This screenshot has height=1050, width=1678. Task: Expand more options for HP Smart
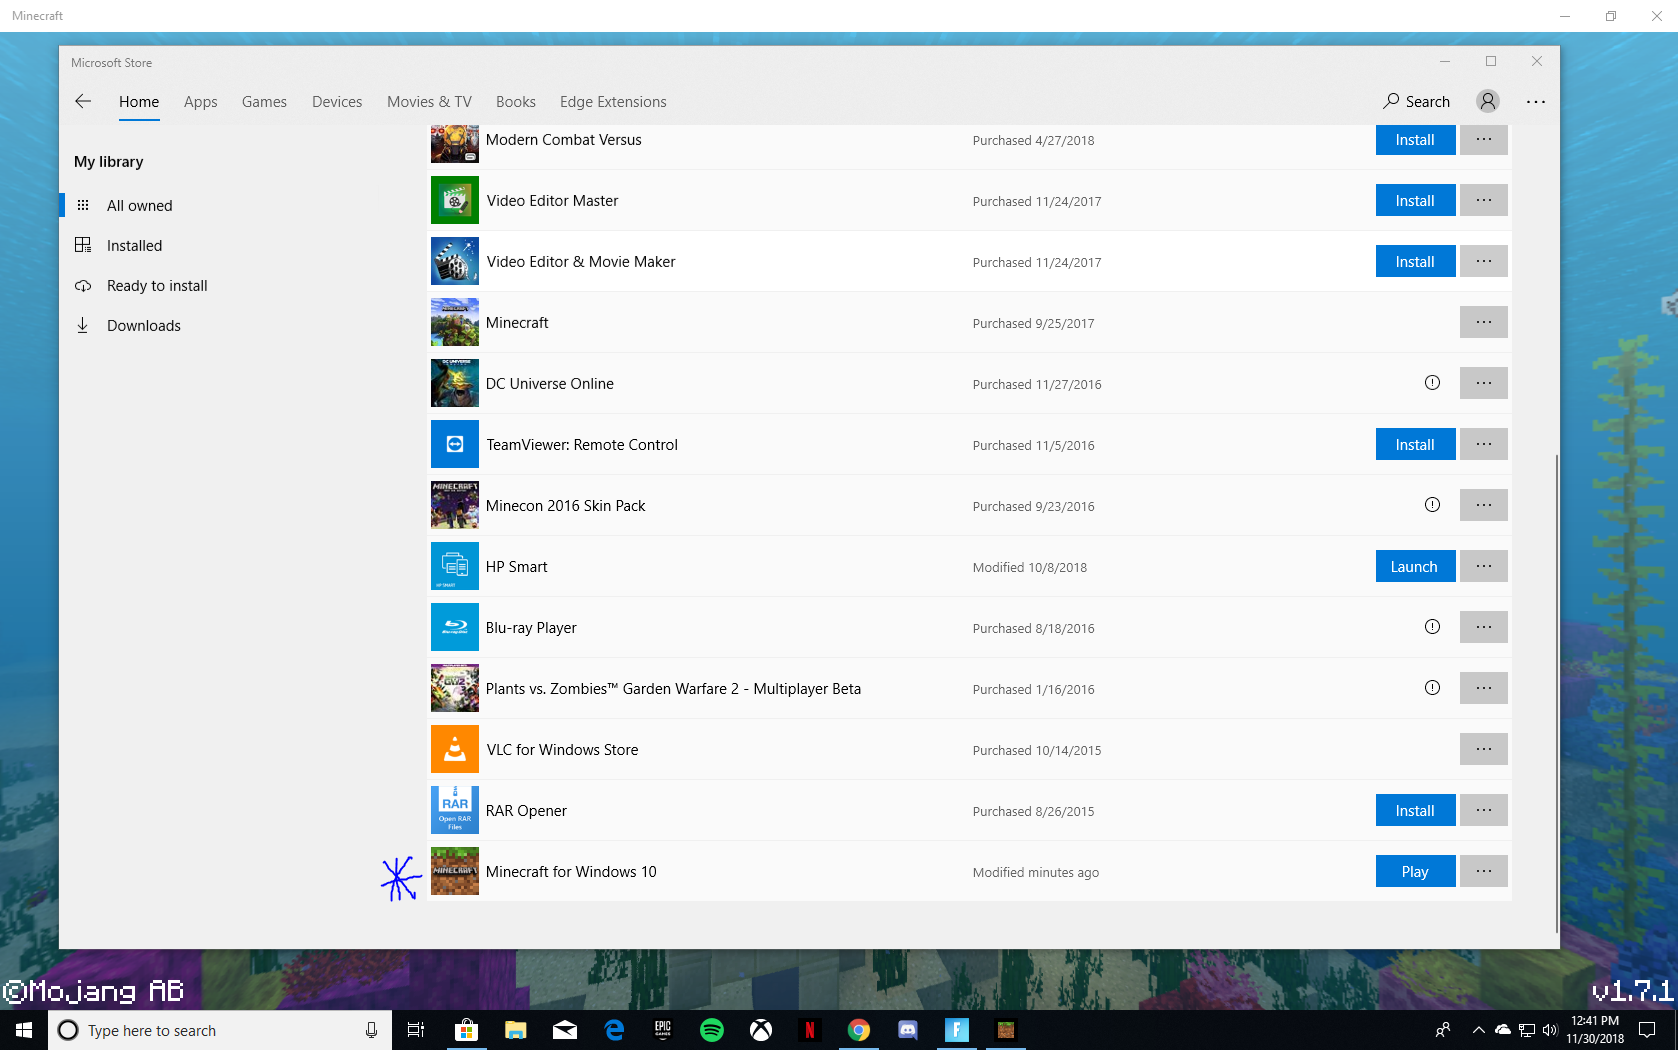click(x=1483, y=566)
